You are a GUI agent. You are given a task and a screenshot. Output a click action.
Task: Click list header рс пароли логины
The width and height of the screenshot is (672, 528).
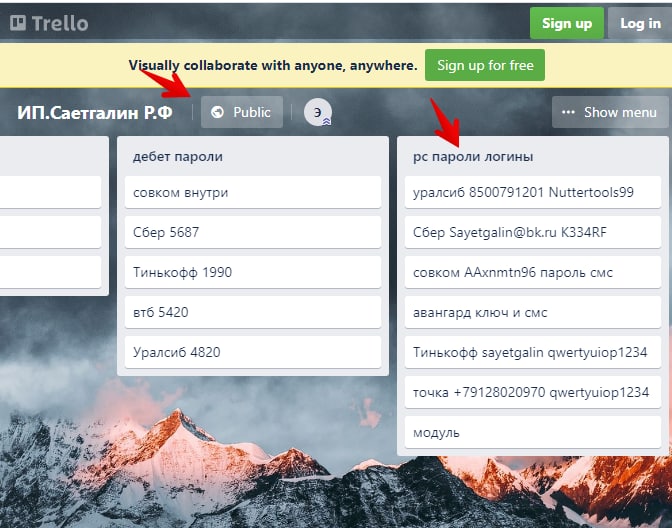point(473,156)
